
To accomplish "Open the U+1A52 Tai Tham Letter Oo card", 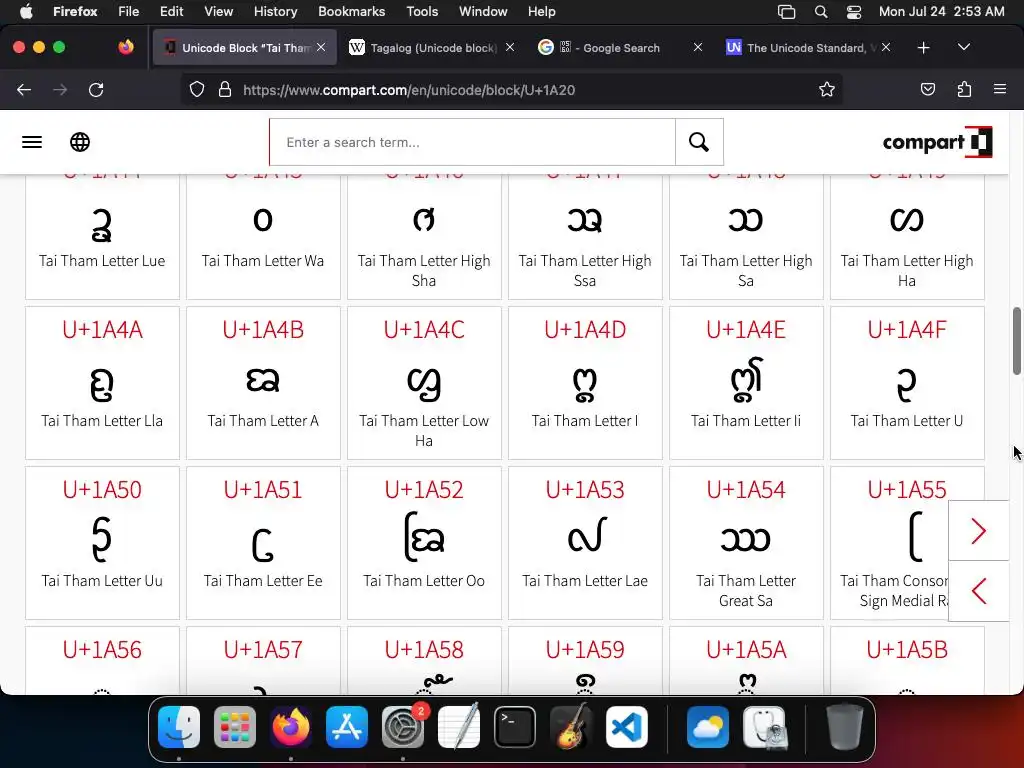I will point(424,543).
